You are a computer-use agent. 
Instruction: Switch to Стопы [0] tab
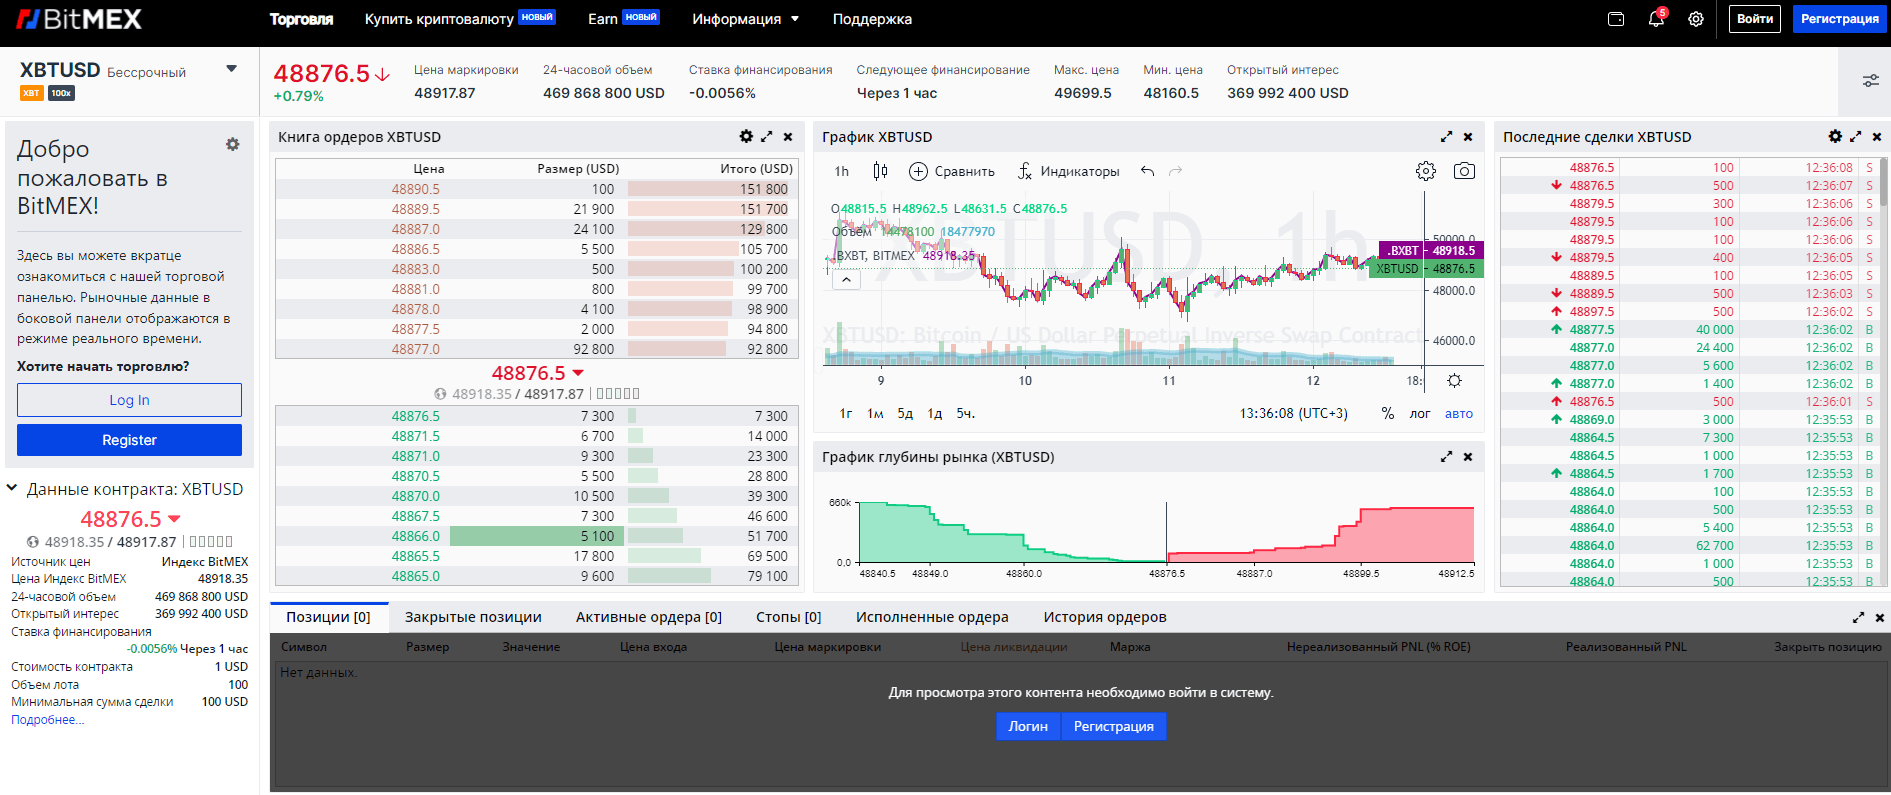789,617
